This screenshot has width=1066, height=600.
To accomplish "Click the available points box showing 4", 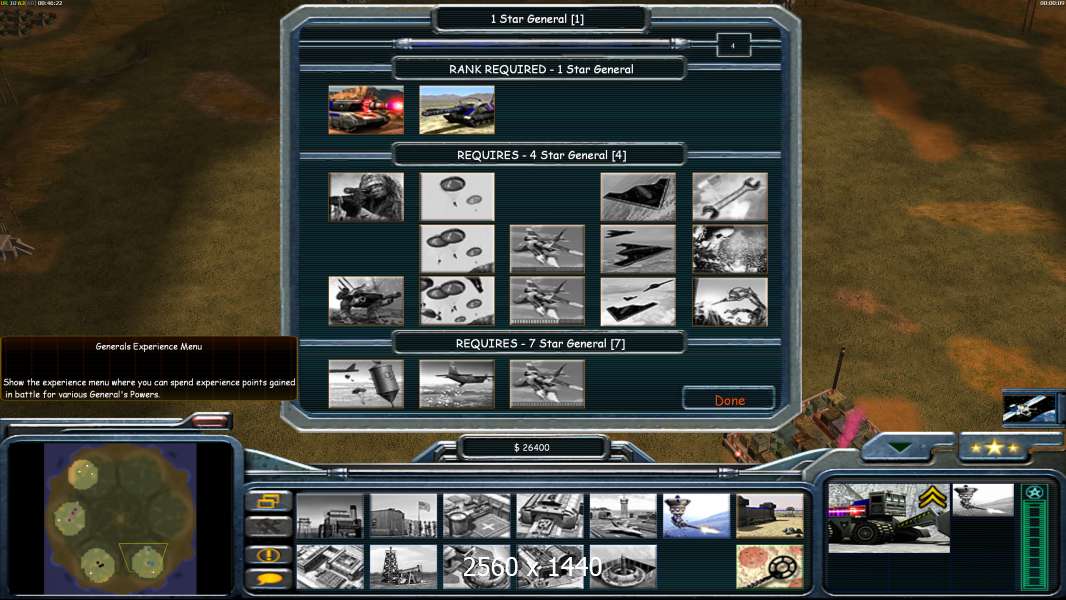I will pos(733,46).
